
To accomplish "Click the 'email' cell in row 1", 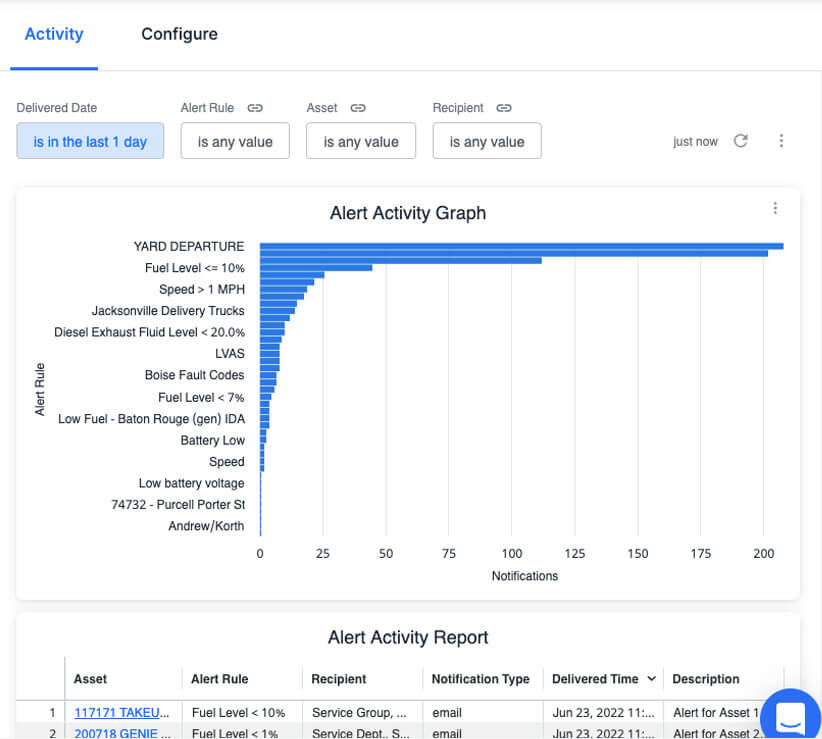I will [447, 713].
